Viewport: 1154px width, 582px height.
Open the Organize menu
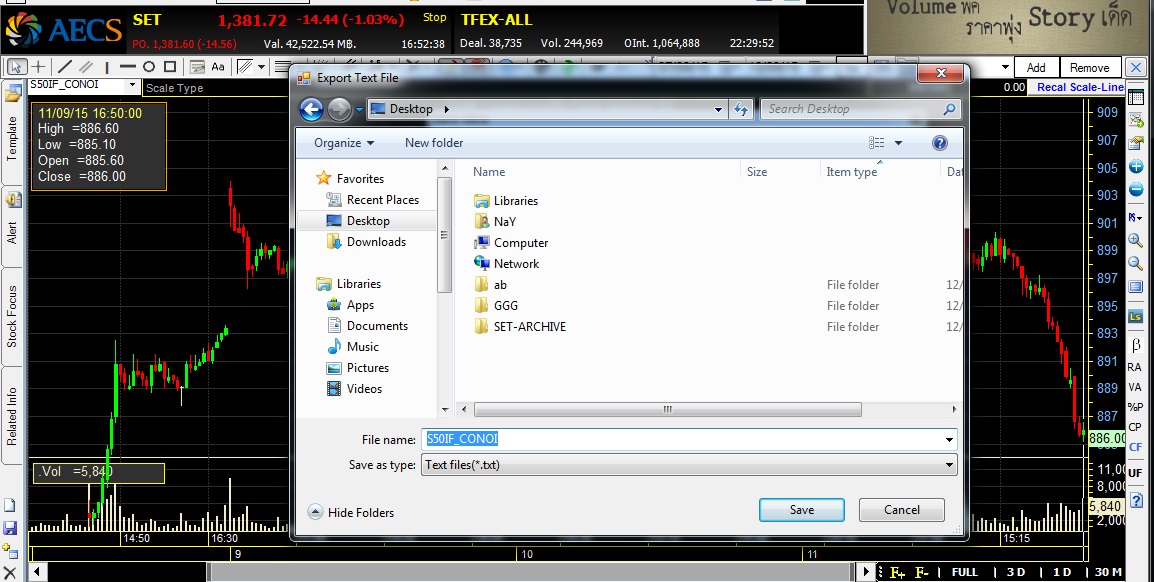coord(344,143)
